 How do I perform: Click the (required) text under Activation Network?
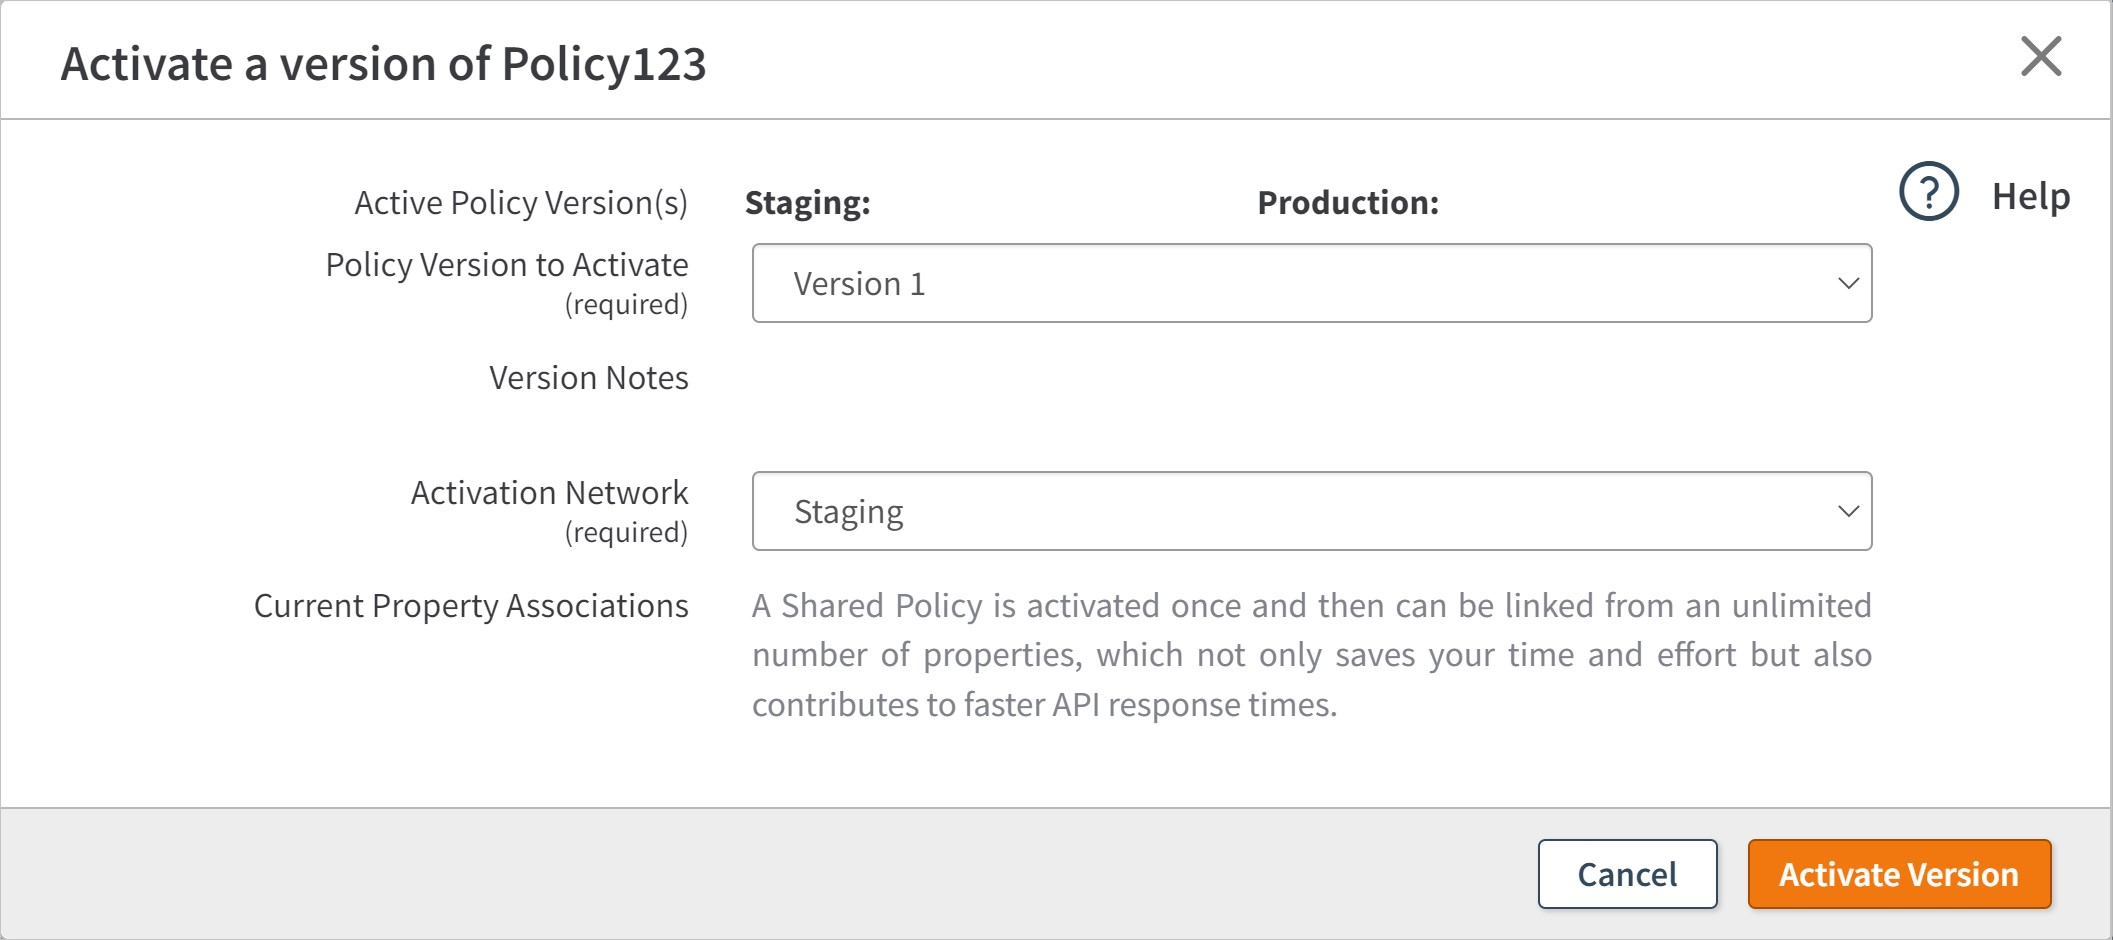(x=626, y=533)
